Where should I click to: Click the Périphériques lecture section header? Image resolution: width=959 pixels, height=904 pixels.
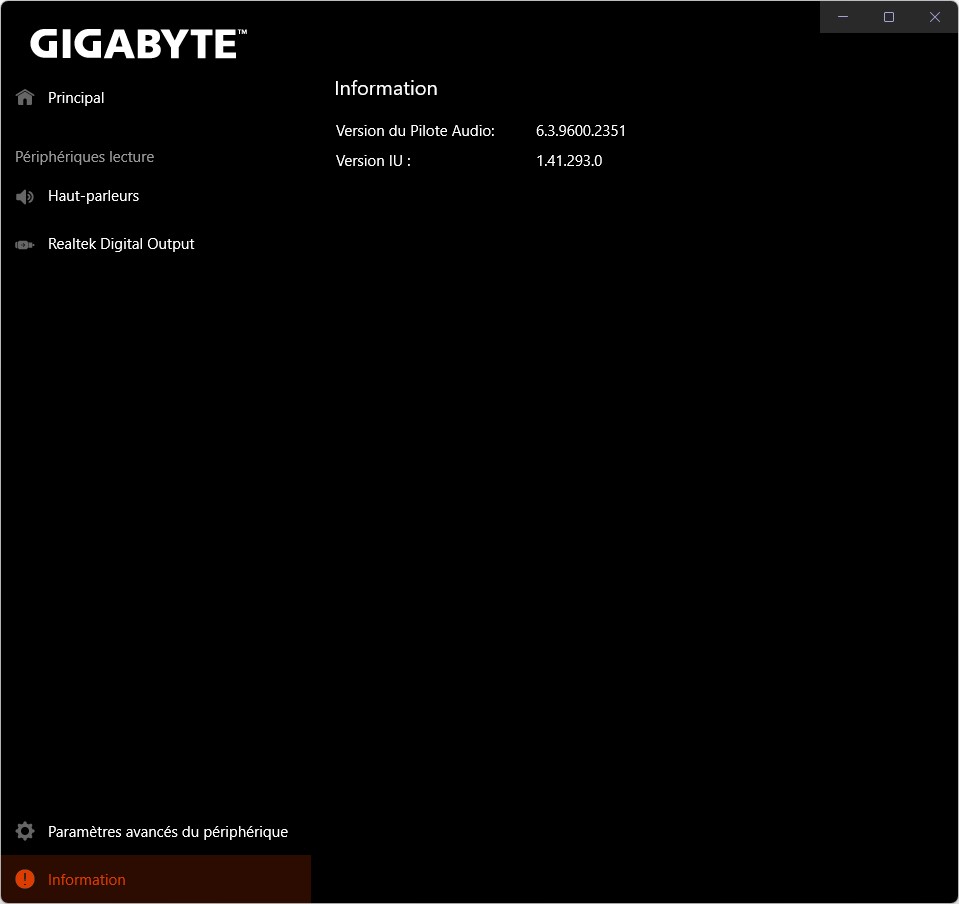[84, 157]
